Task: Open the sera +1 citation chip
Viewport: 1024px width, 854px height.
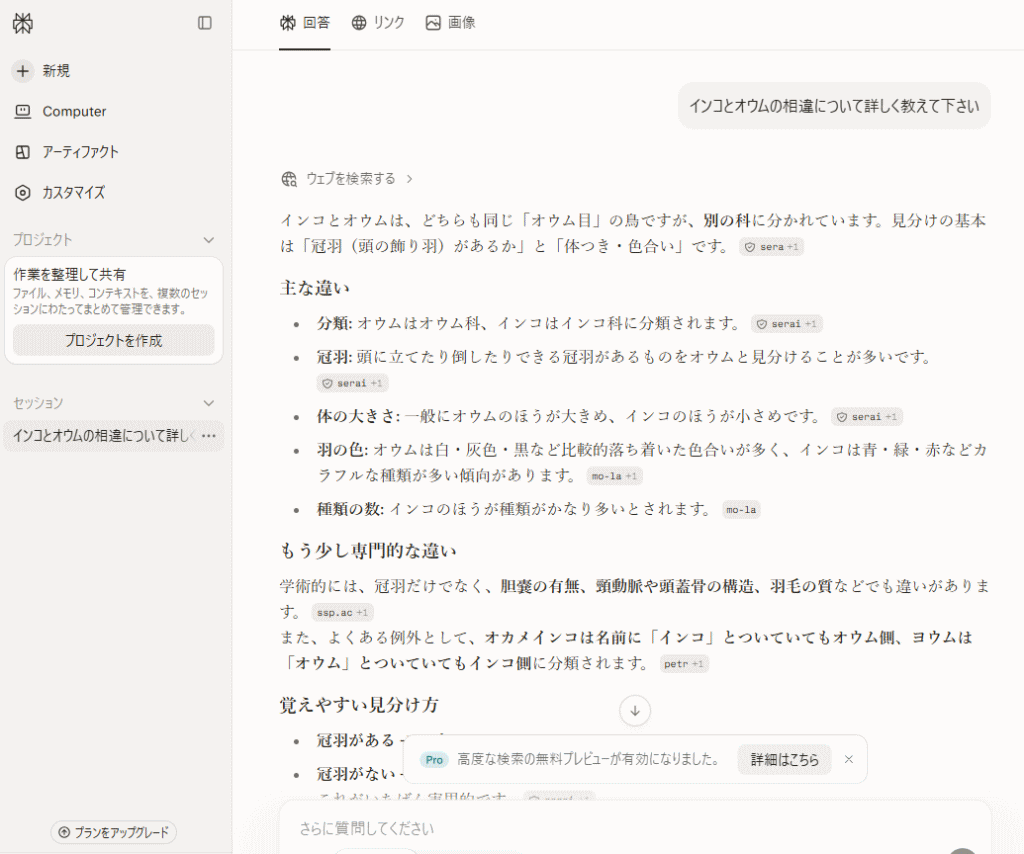Action: point(771,247)
